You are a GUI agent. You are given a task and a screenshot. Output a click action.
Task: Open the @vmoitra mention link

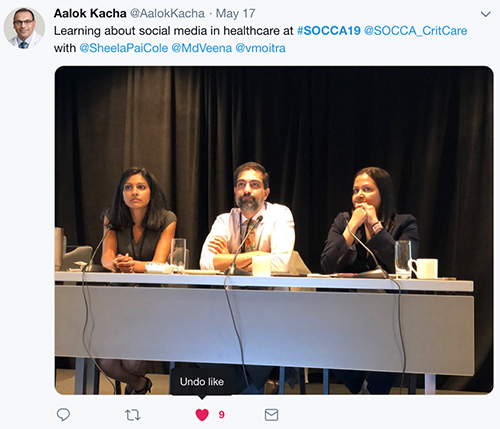click(x=260, y=48)
